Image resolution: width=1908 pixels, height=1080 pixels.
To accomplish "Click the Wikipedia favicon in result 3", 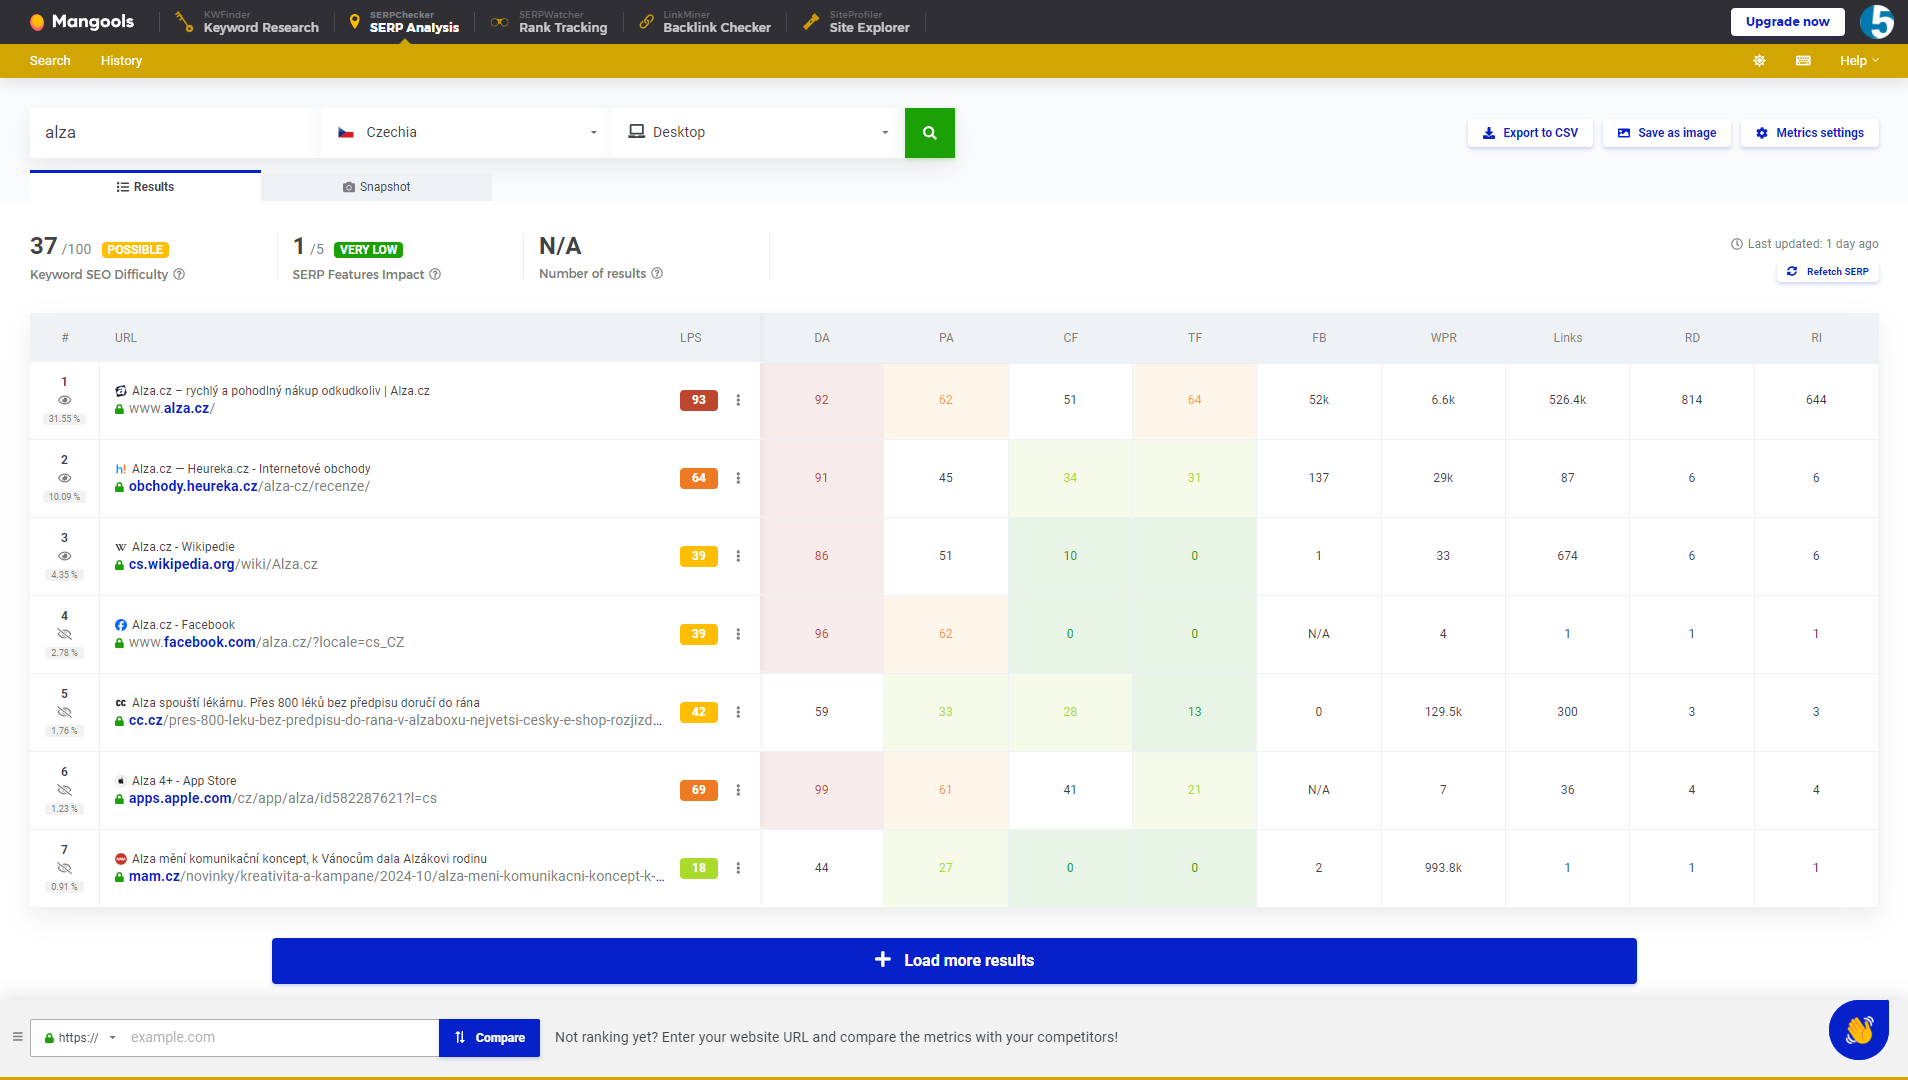I will (x=121, y=547).
